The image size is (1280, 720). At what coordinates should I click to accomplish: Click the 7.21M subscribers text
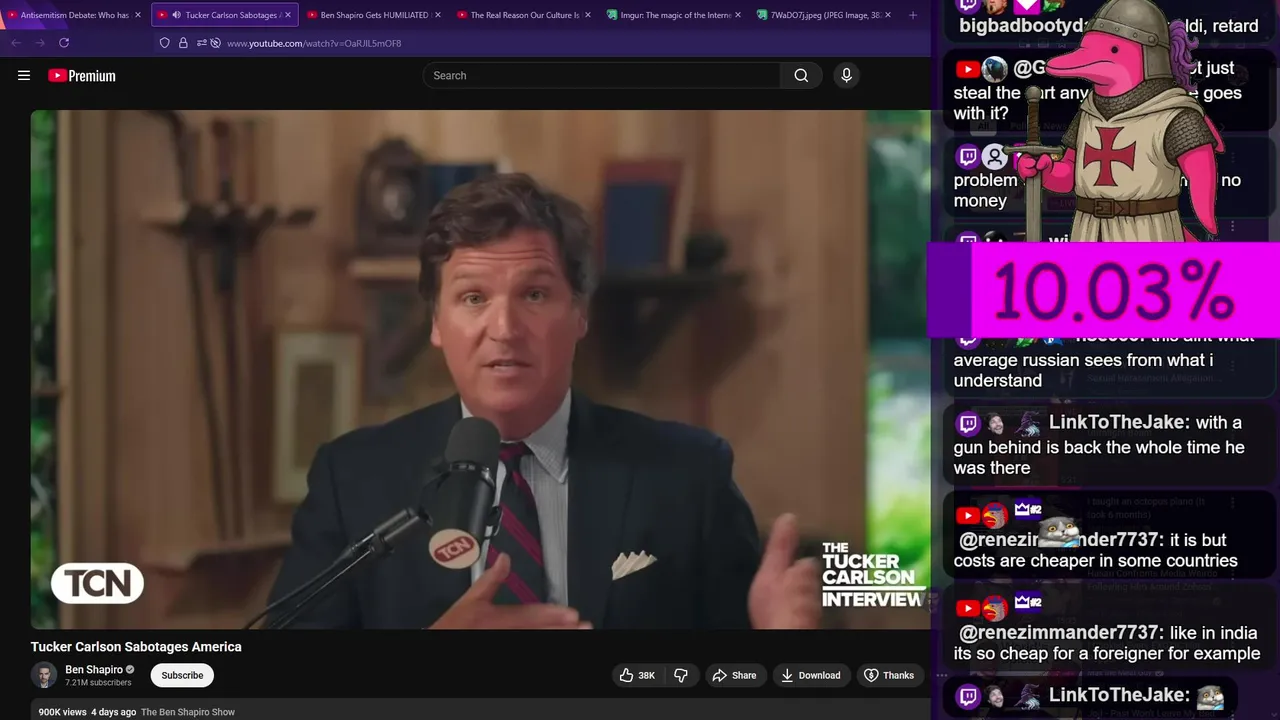98,683
